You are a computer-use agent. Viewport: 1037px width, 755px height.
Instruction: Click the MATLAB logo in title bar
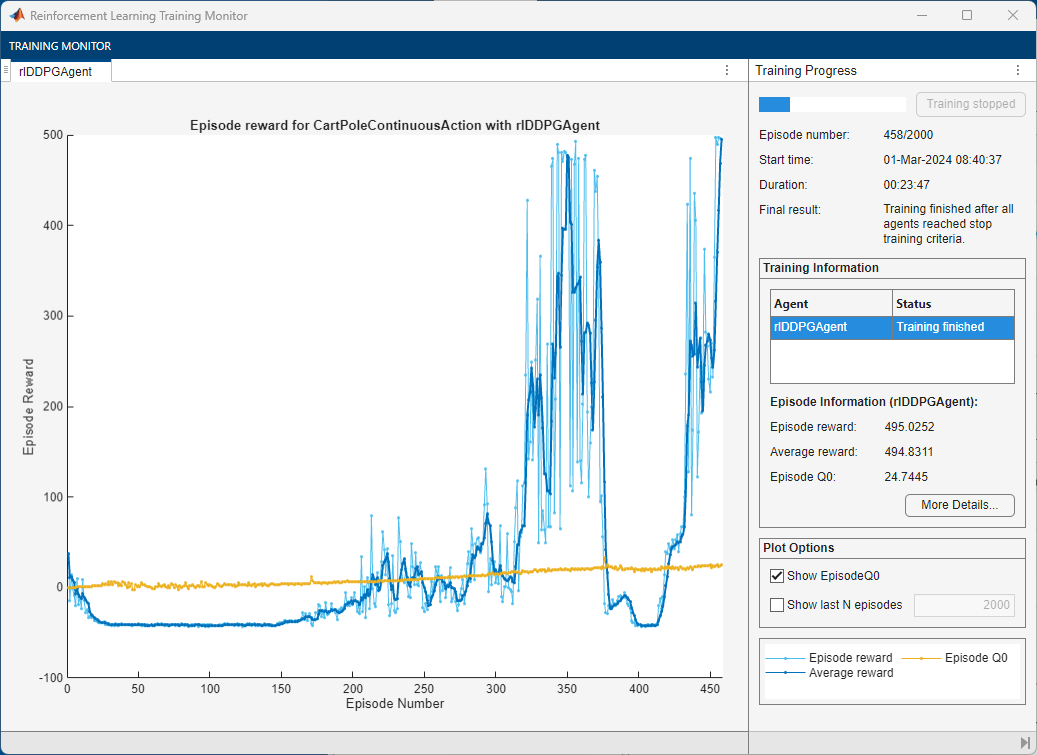[17, 16]
